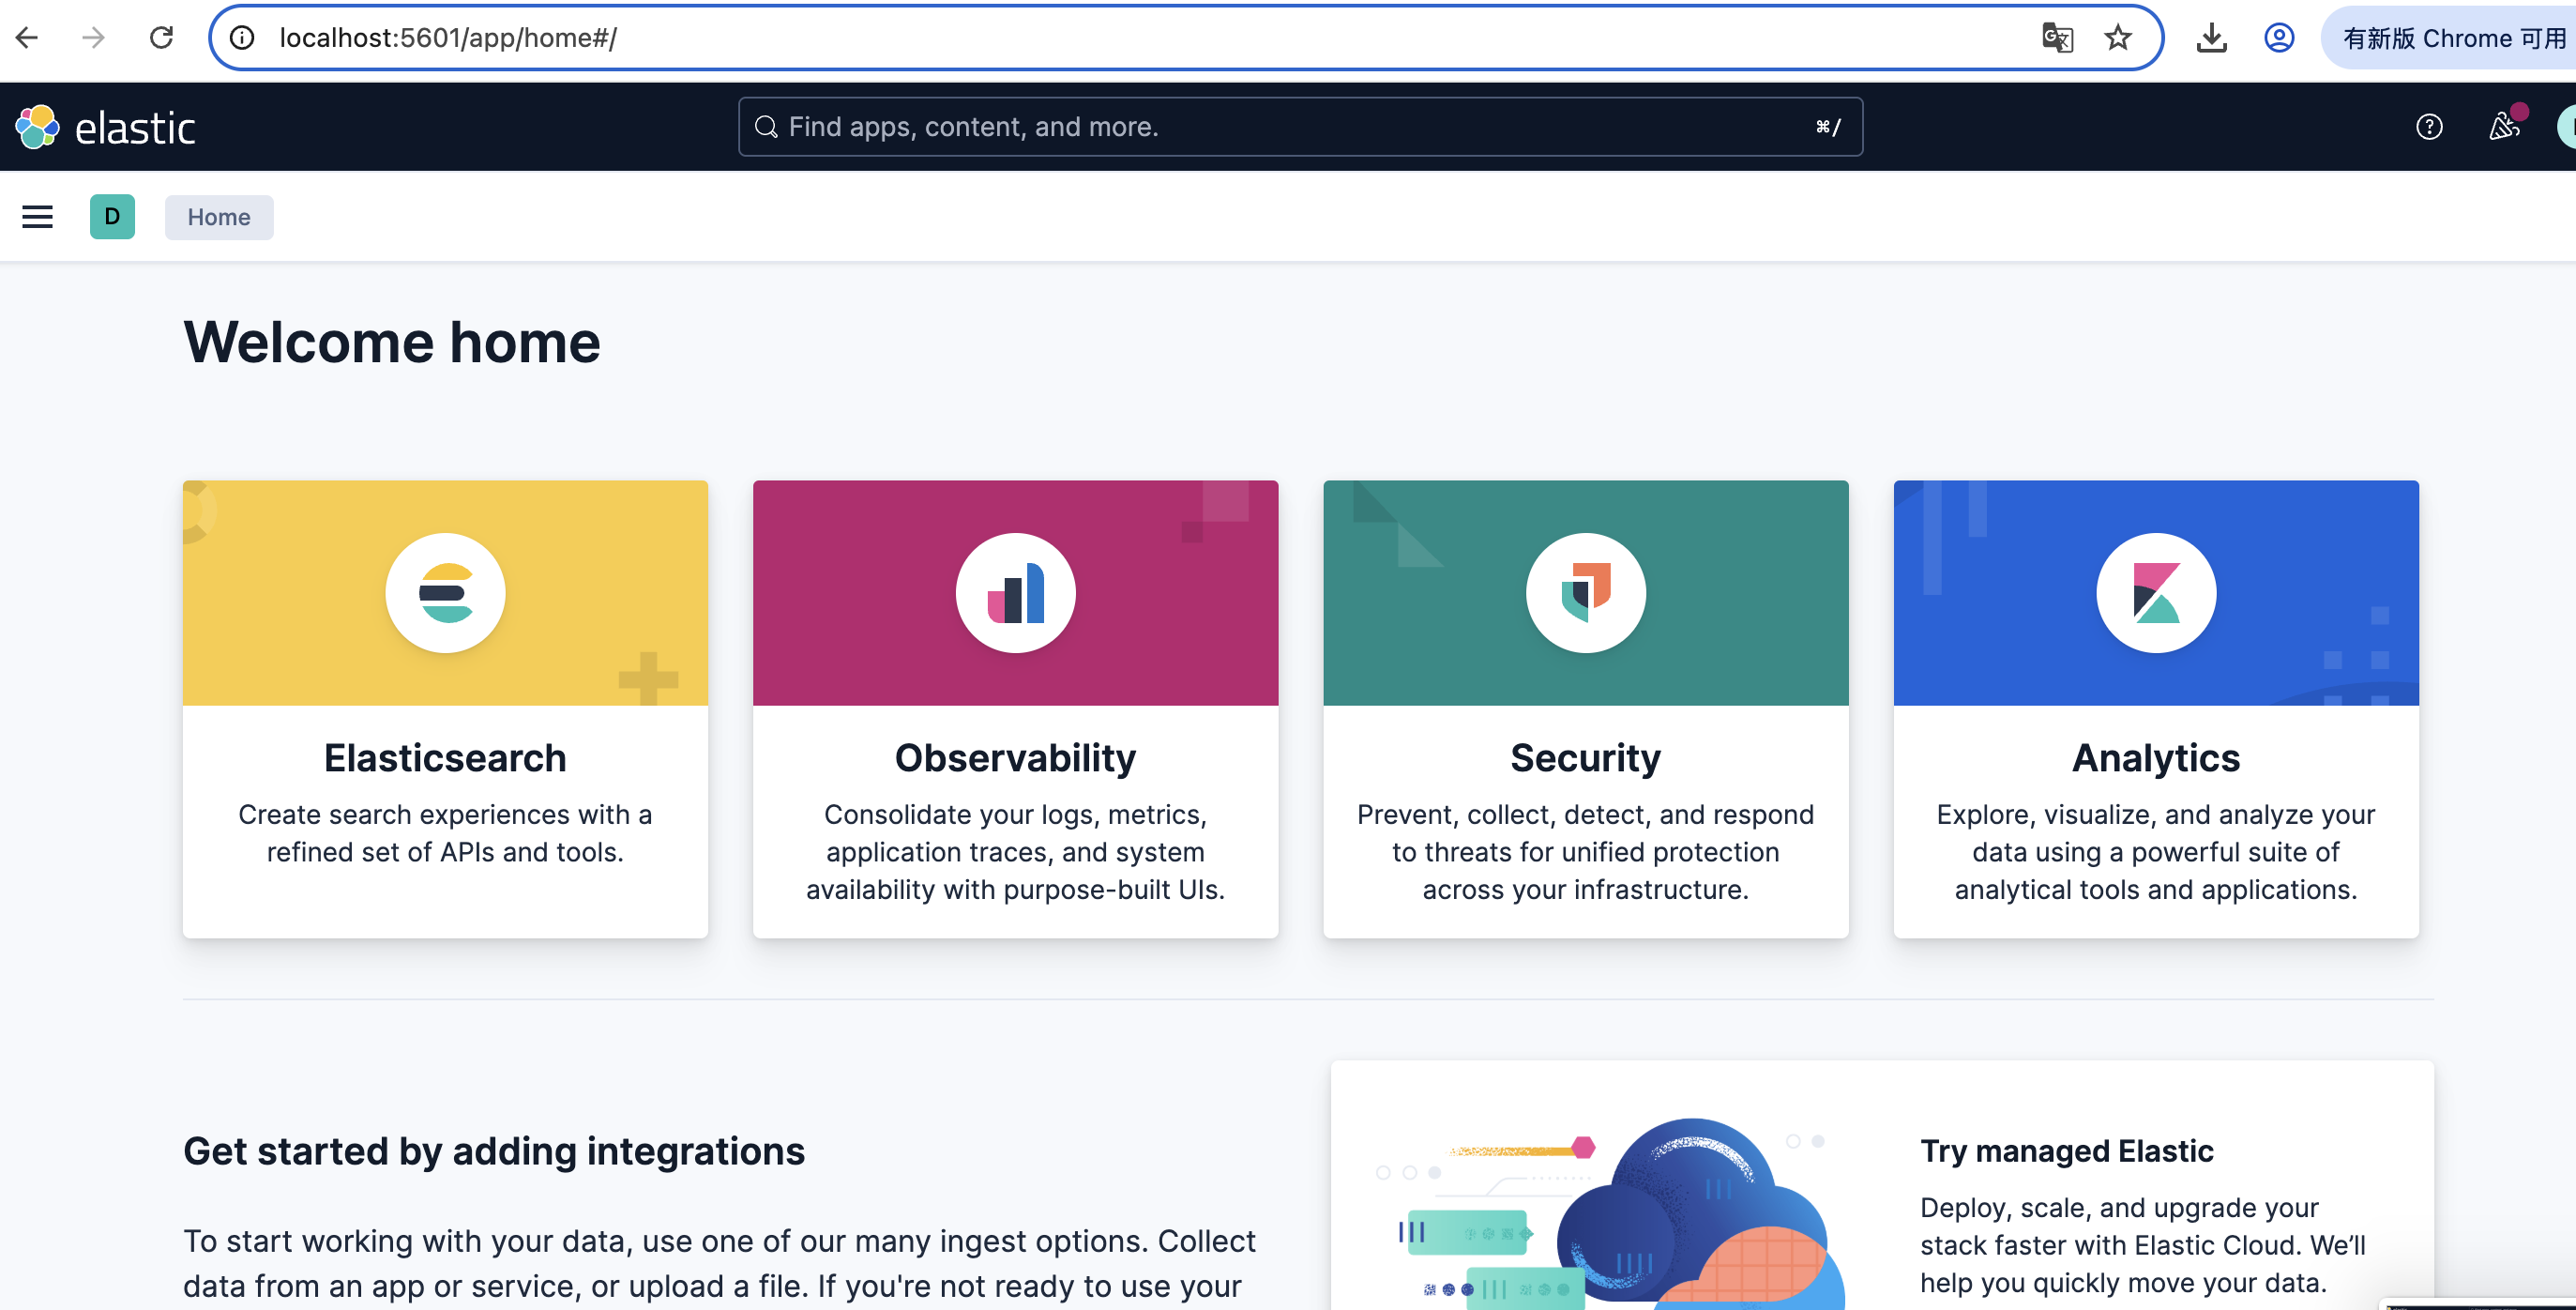
Task: Focus the Find apps, content search field
Action: coord(1300,127)
